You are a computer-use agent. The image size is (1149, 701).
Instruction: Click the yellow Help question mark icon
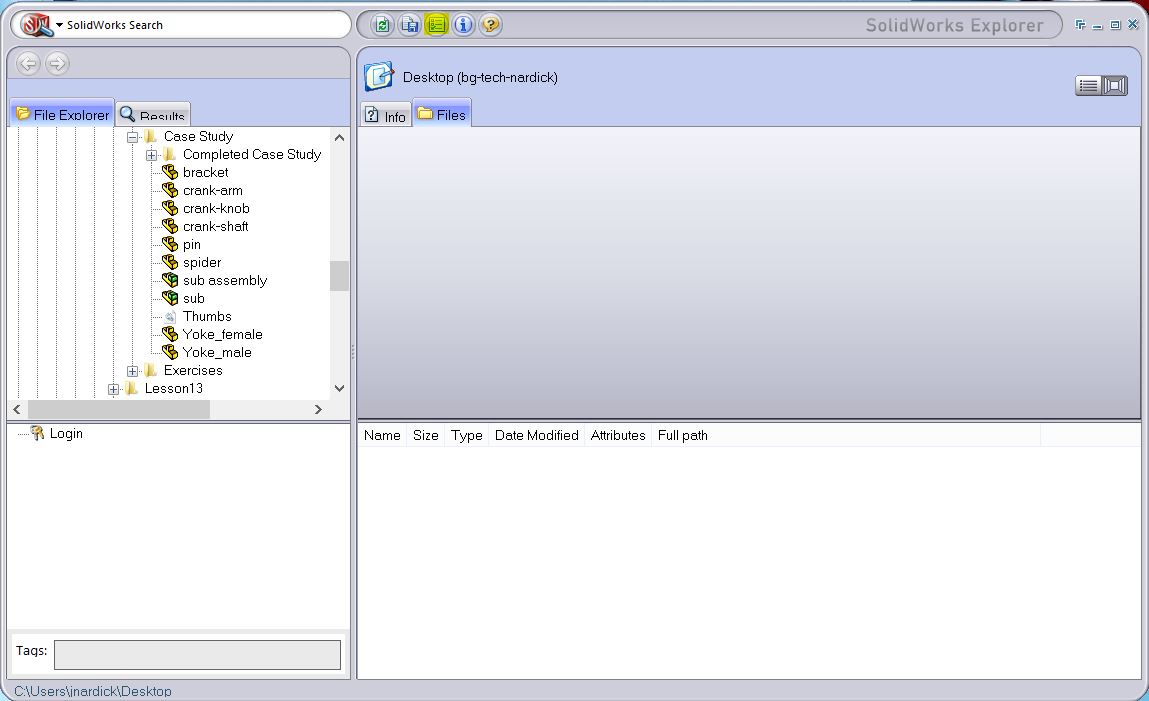(x=490, y=25)
